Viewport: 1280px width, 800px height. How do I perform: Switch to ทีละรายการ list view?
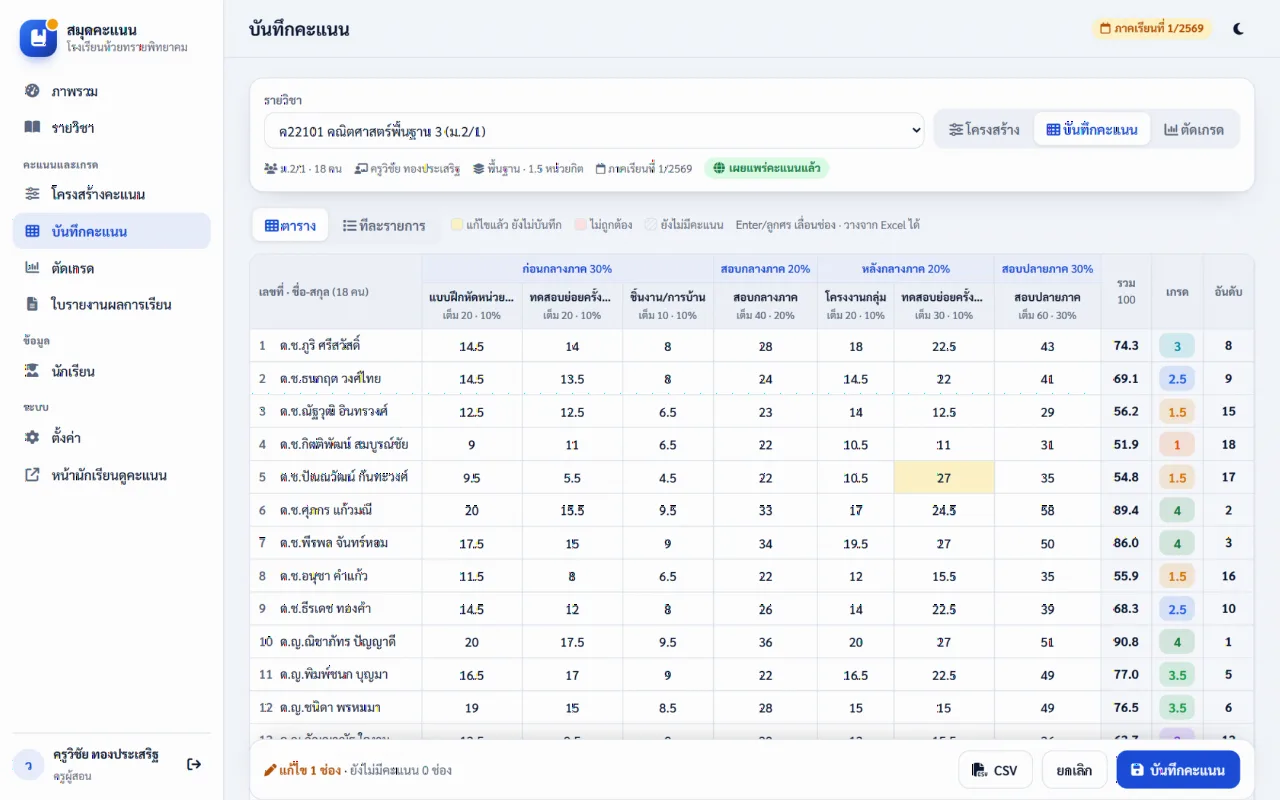point(384,226)
